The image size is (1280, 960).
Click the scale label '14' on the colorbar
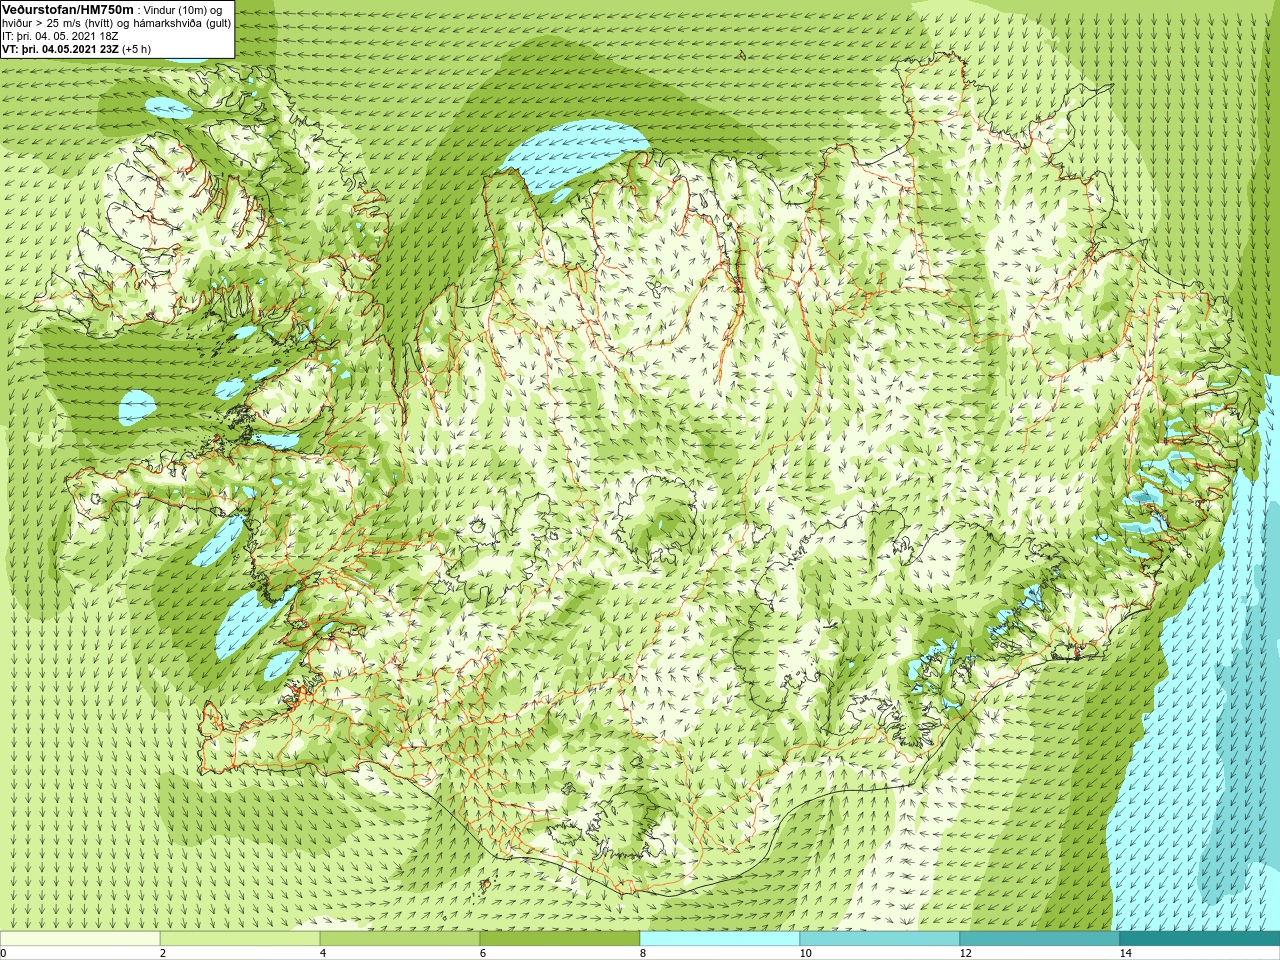pos(1125,953)
